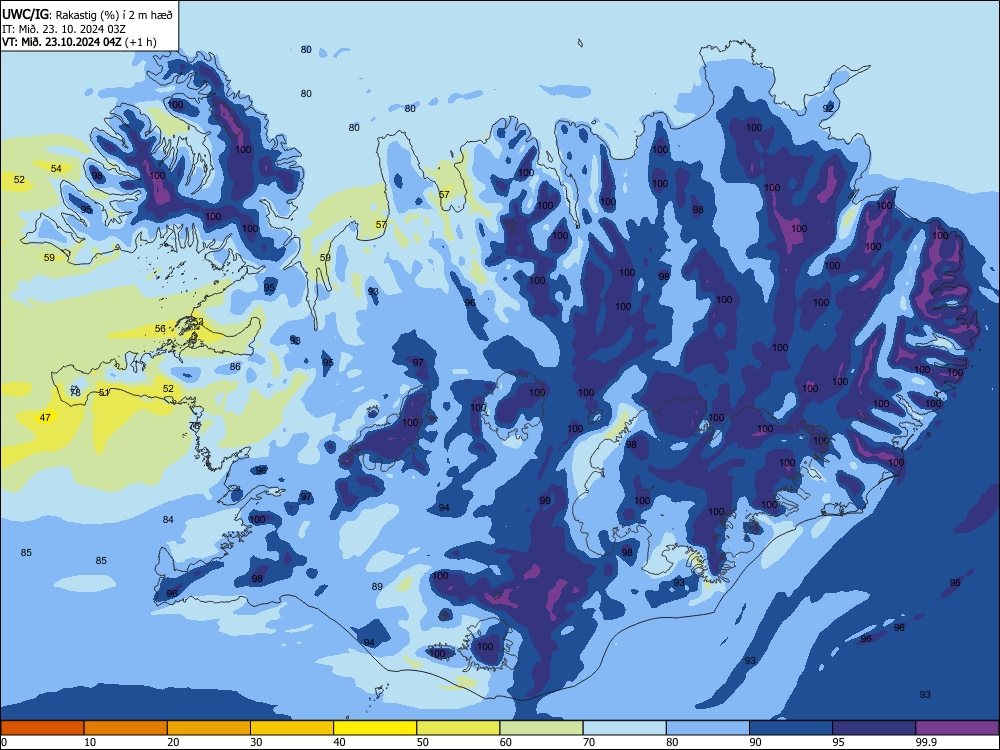
Task: Select the bright yellow 40–50 legend swatch
Action: (375, 728)
